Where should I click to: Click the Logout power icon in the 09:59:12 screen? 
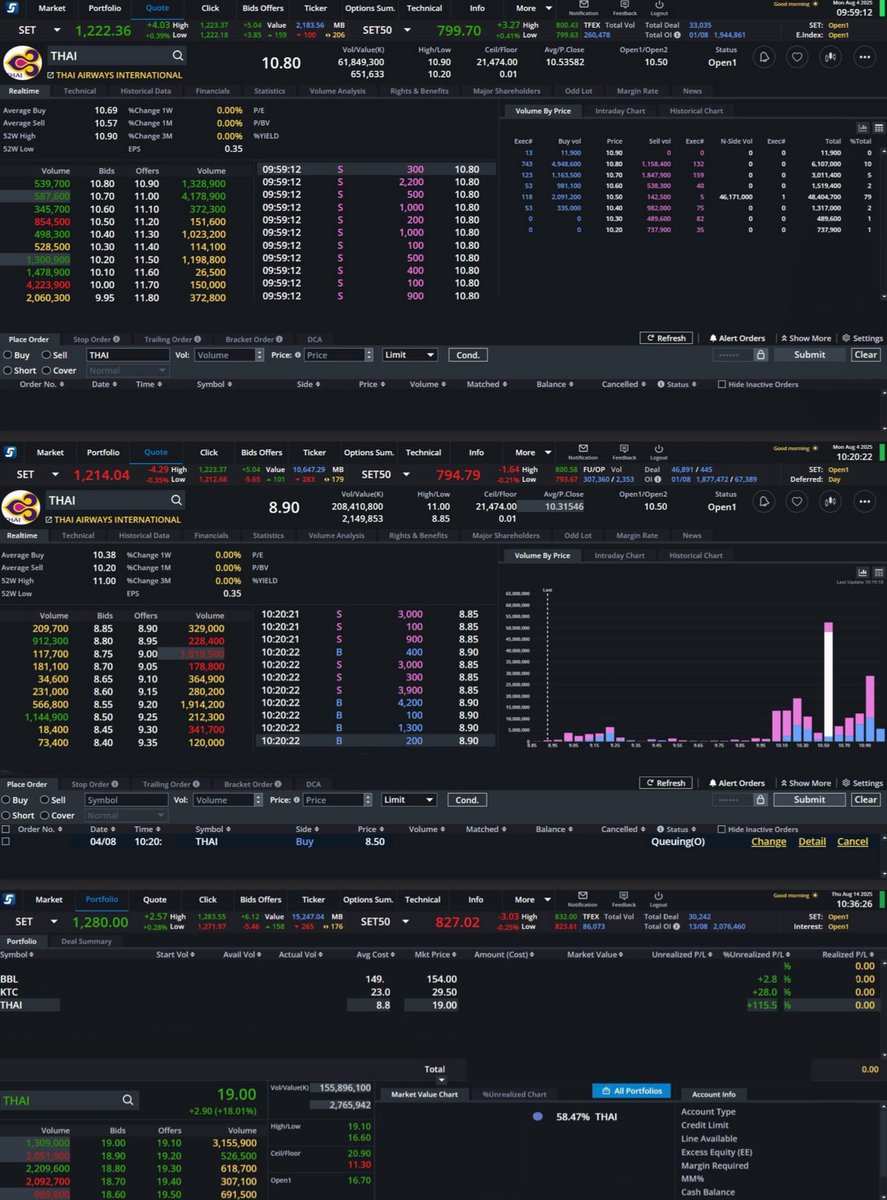tap(658, 4)
